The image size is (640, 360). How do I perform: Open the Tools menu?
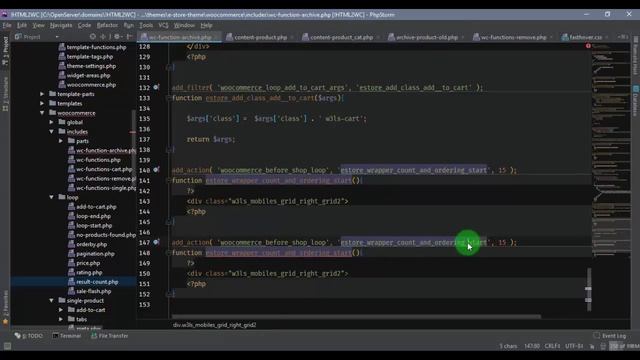tap(146, 25)
